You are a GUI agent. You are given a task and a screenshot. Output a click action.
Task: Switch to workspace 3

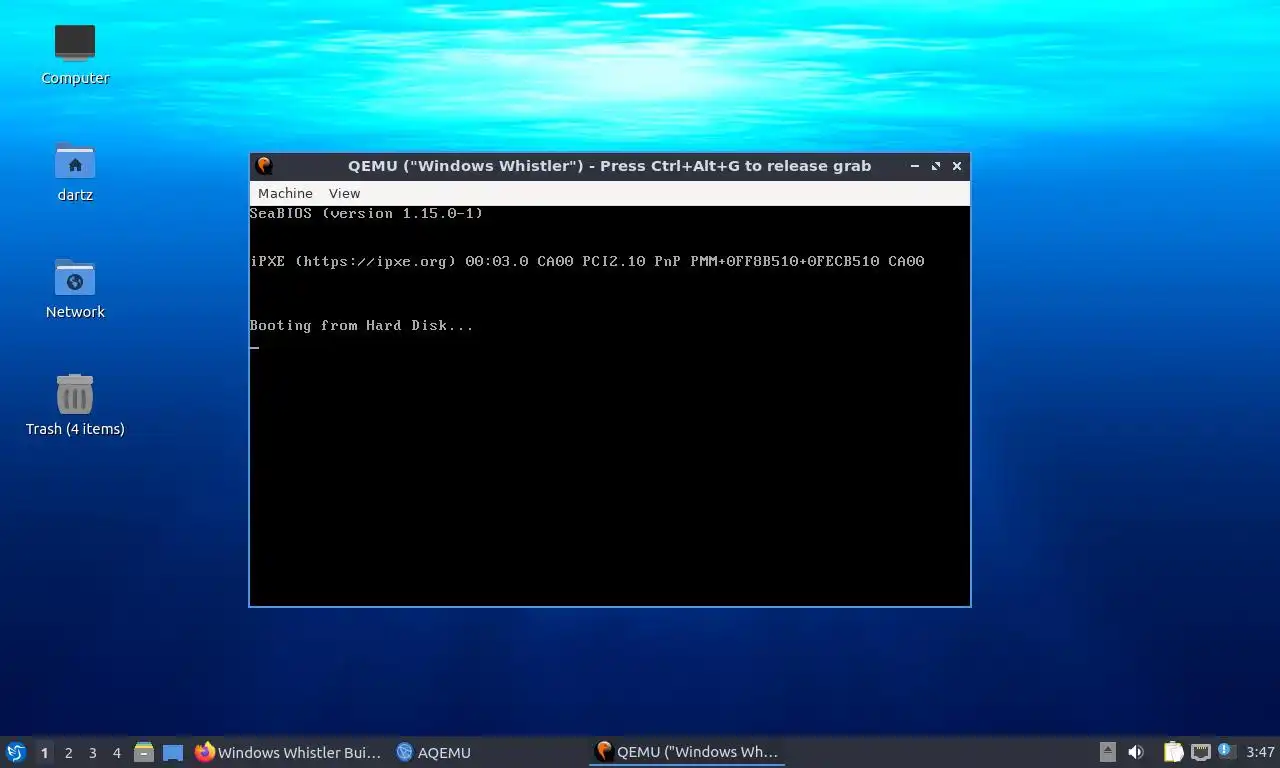[x=92, y=752]
